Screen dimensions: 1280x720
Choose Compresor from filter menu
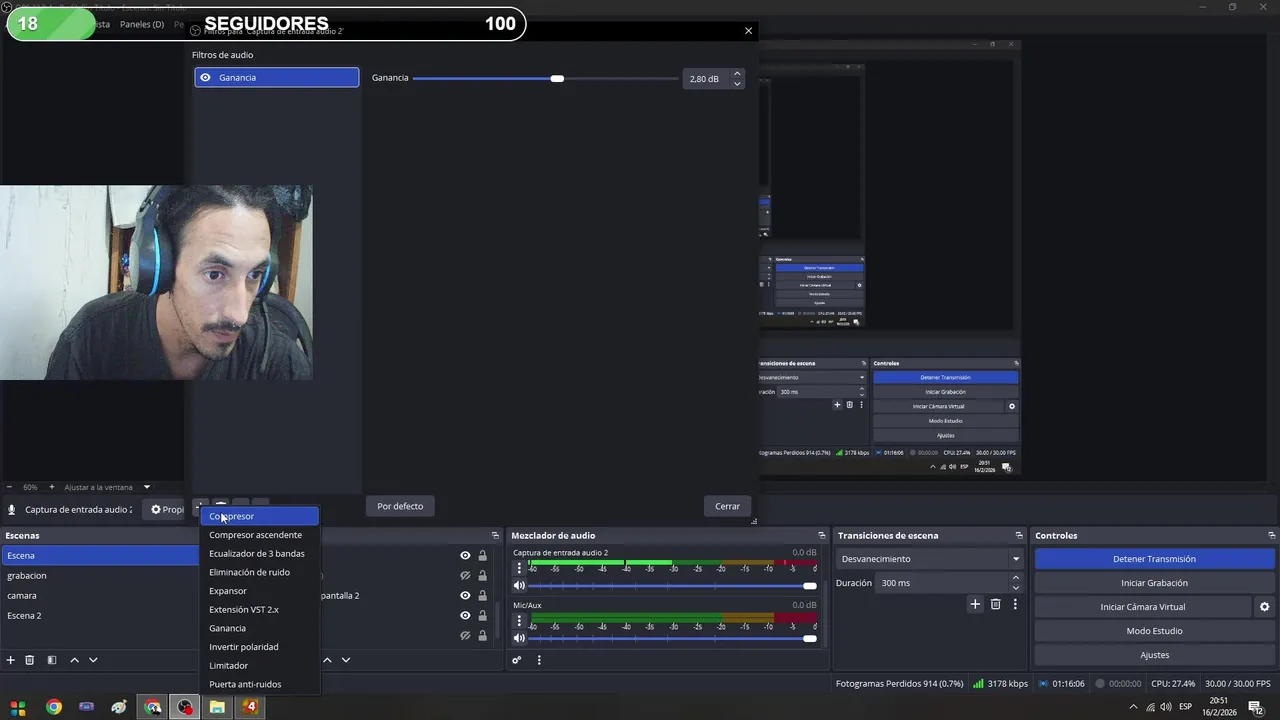[260, 516]
